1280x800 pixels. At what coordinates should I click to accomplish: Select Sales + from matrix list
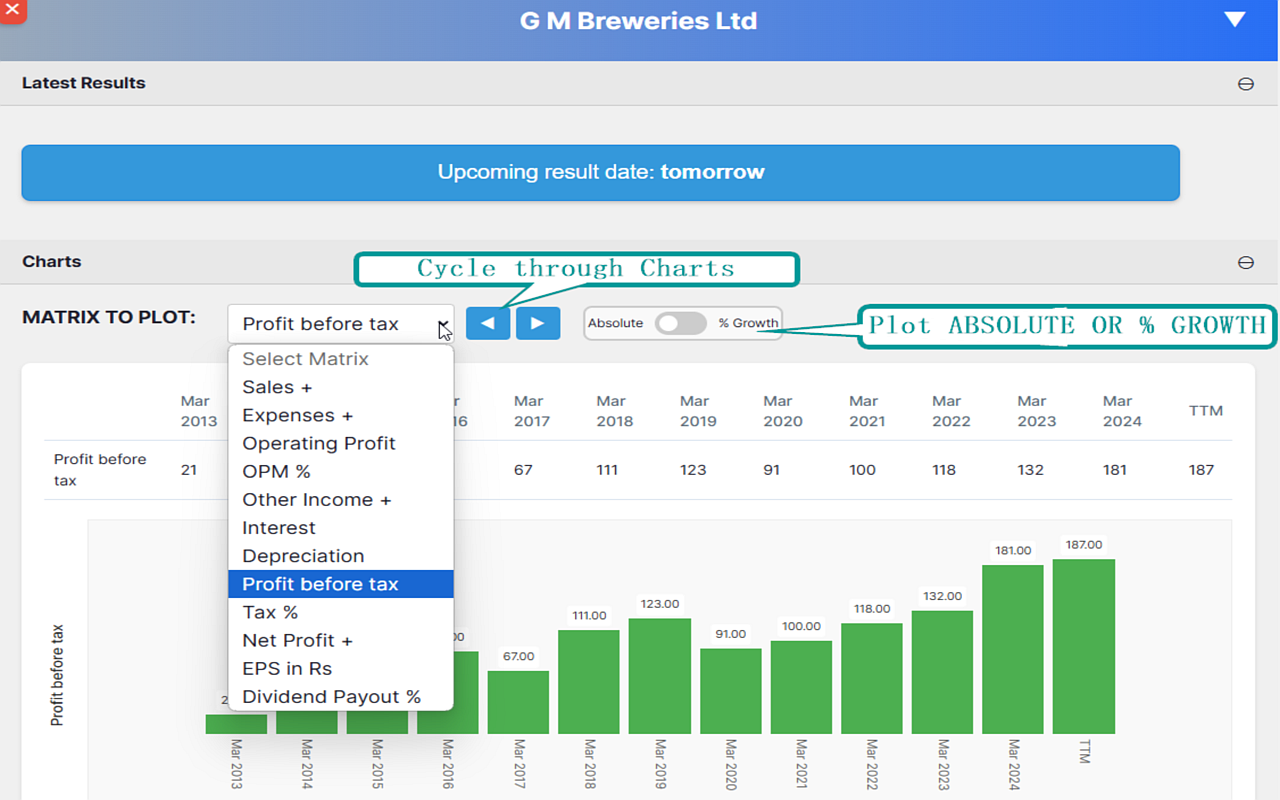[277, 387]
